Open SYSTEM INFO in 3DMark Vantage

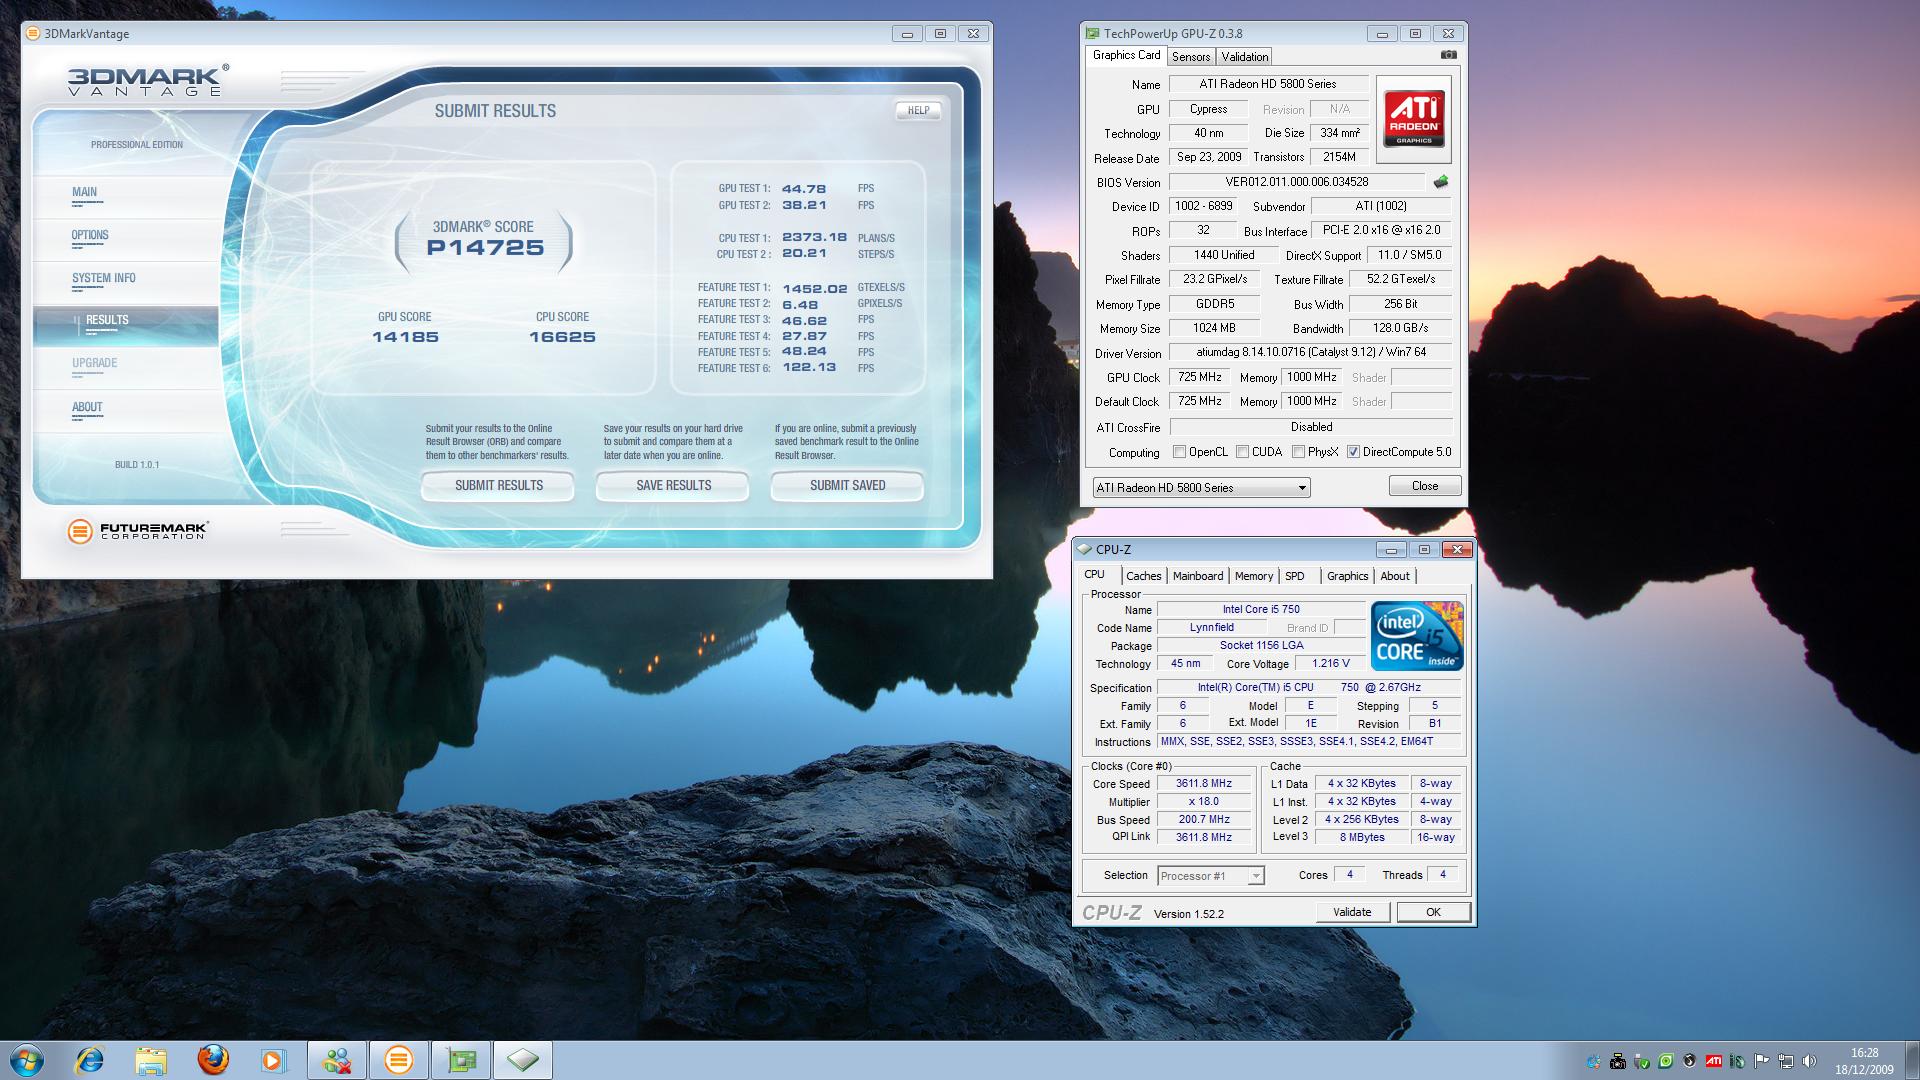(x=126, y=283)
